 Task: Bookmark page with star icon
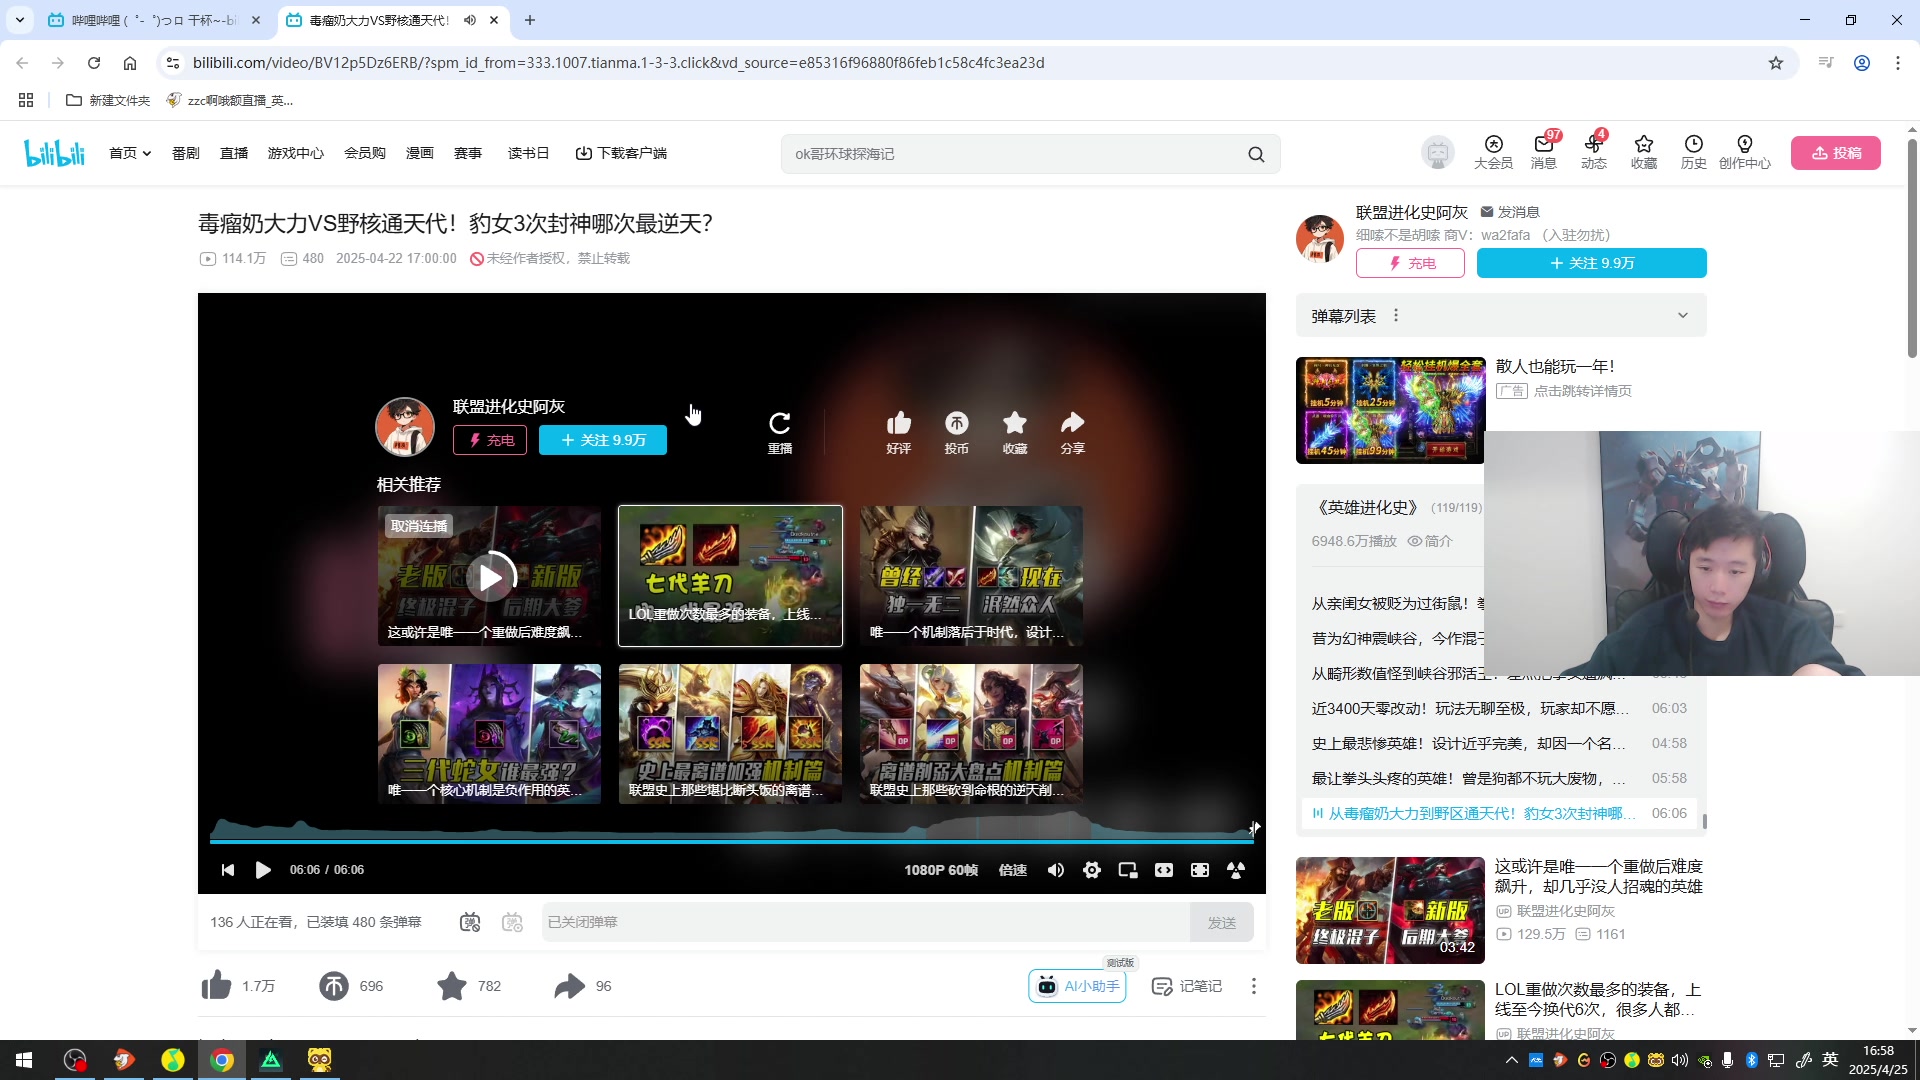1776,63
